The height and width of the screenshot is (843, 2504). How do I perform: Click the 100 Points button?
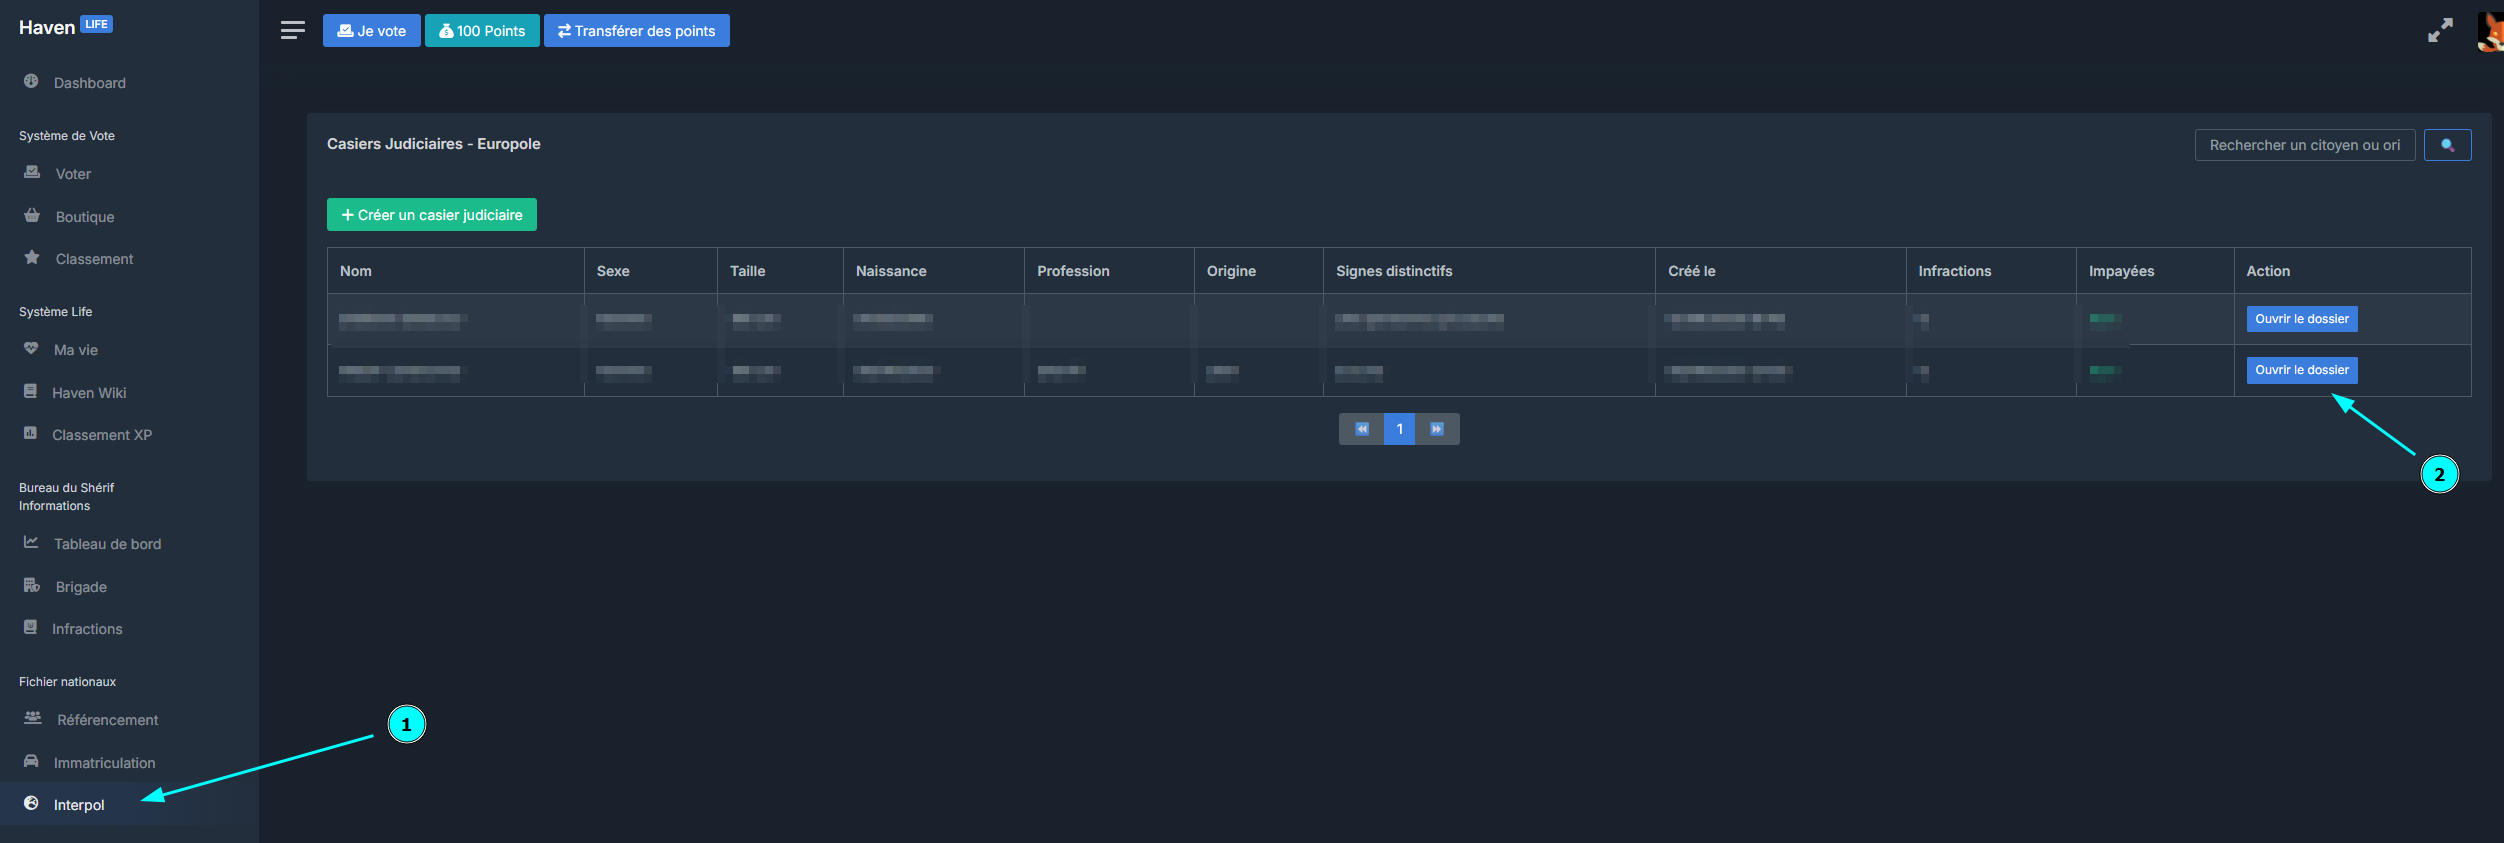coord(482,31)
